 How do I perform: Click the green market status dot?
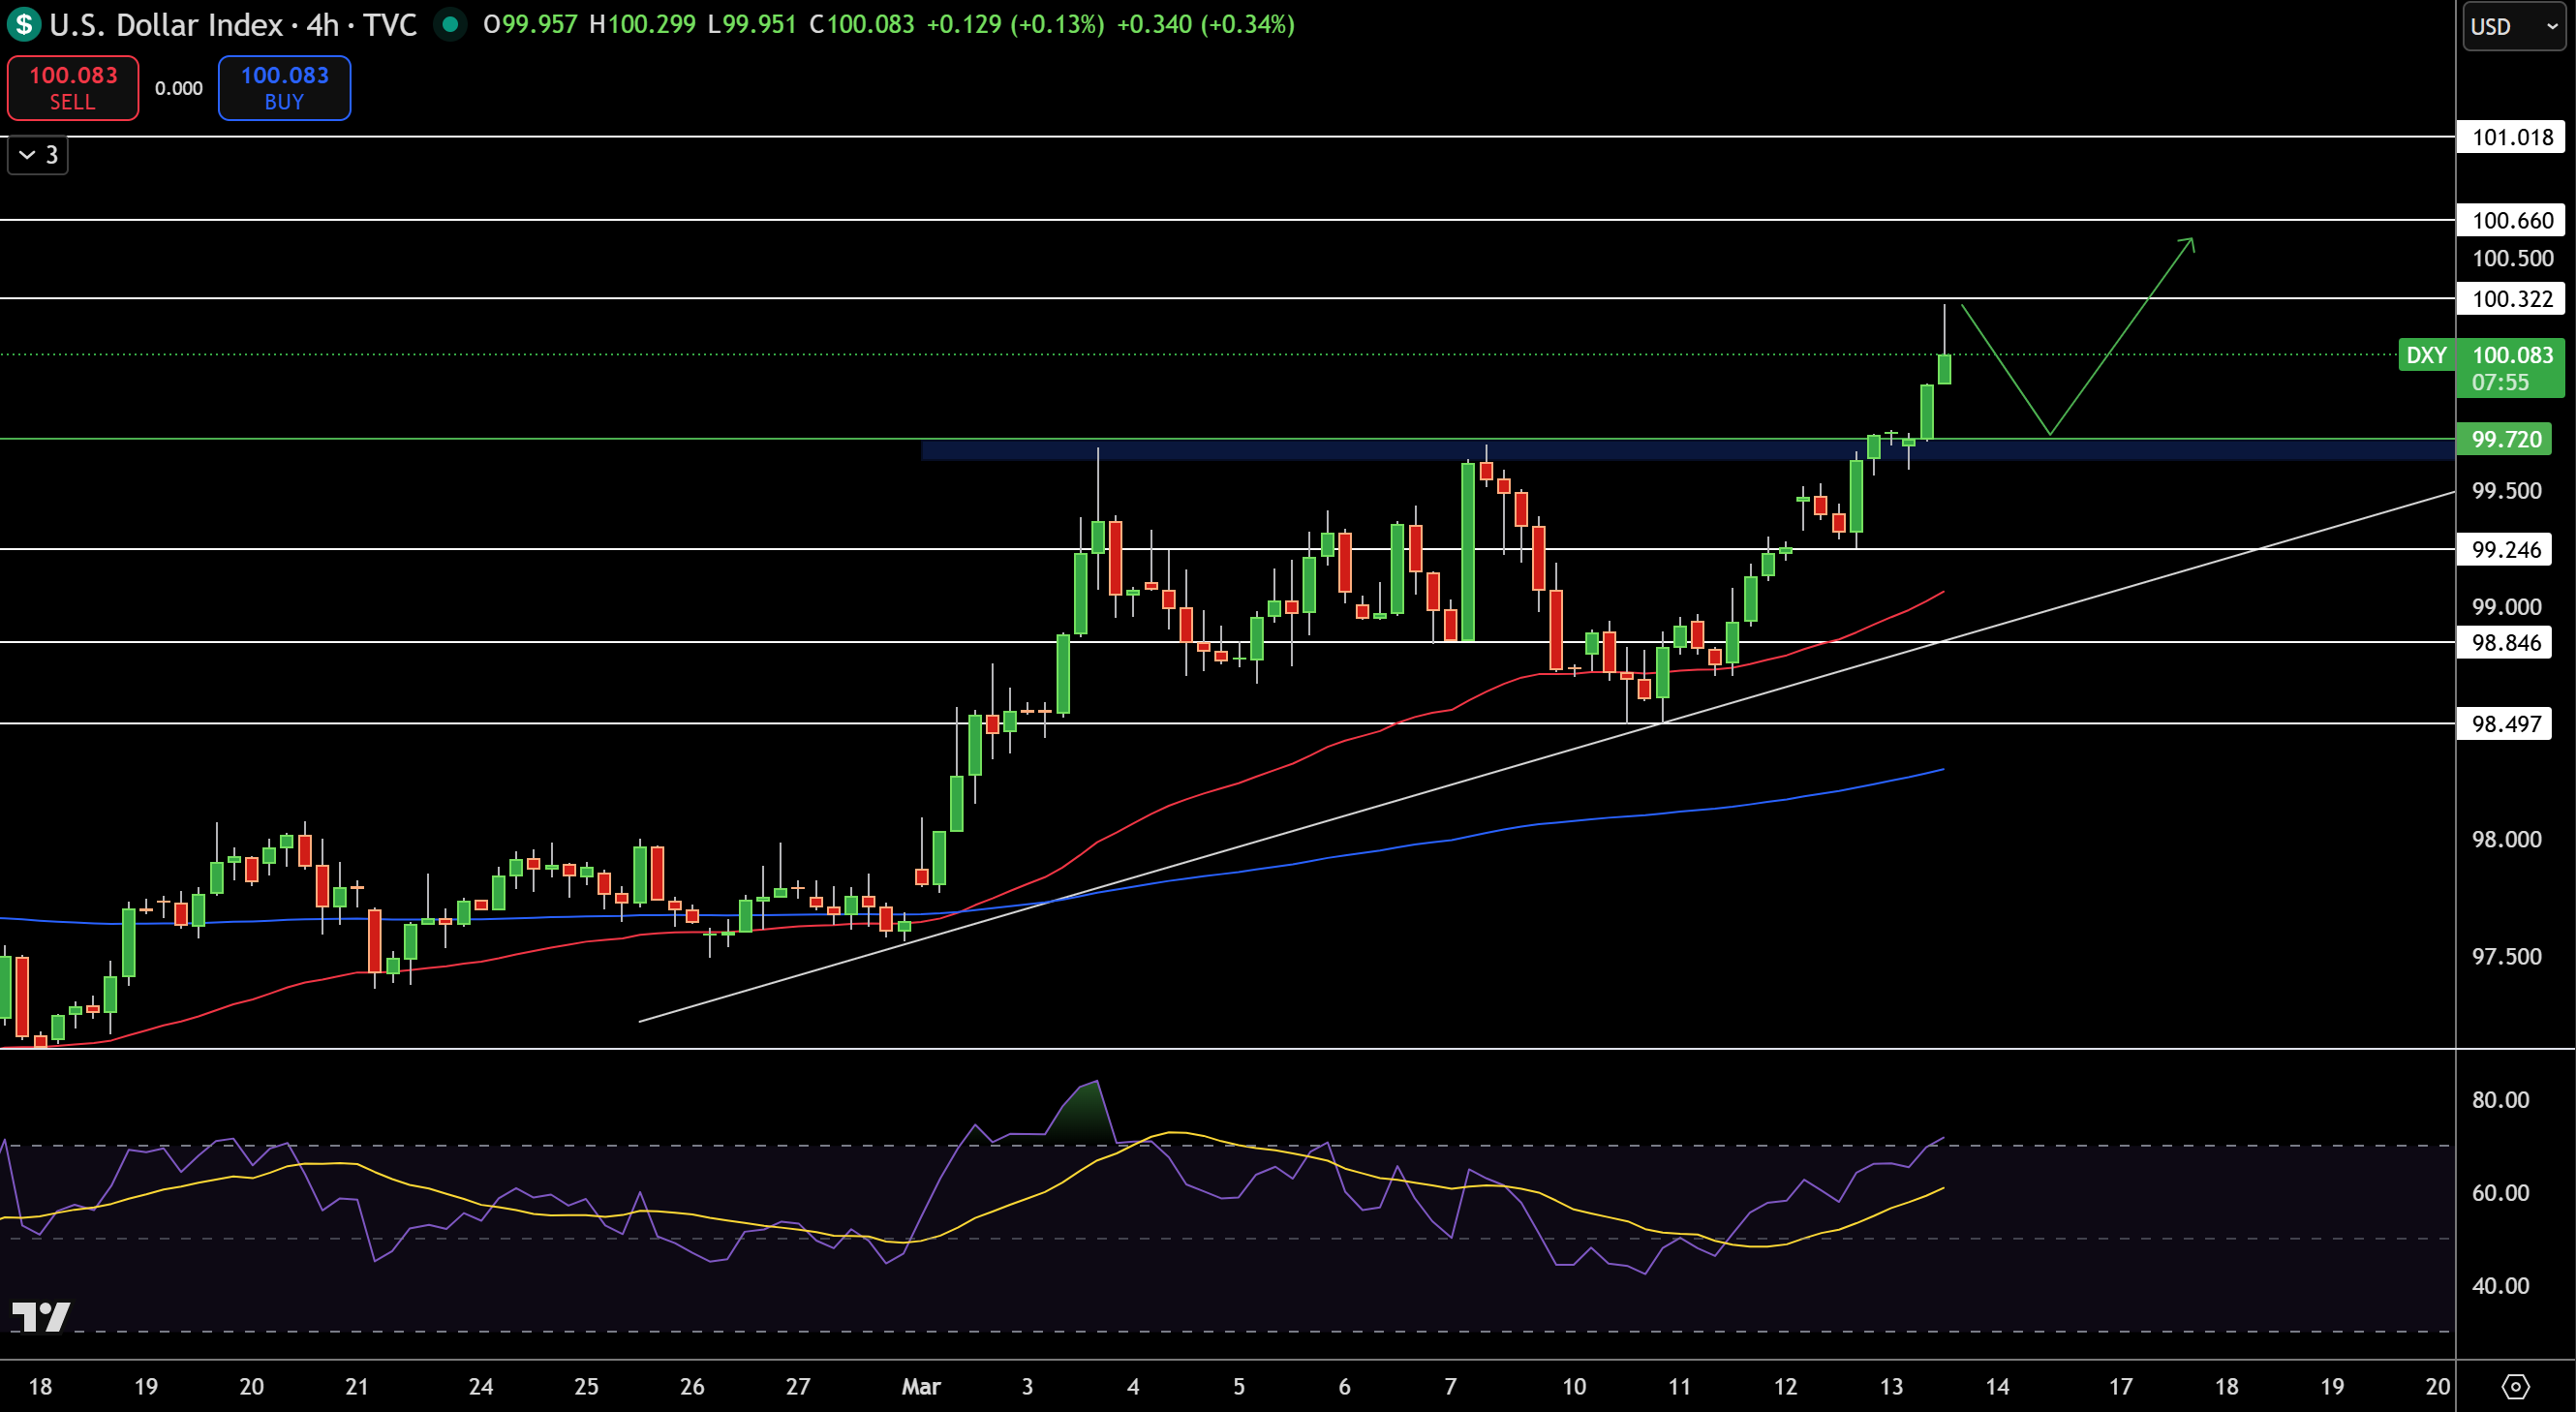(x=450, y=24)
